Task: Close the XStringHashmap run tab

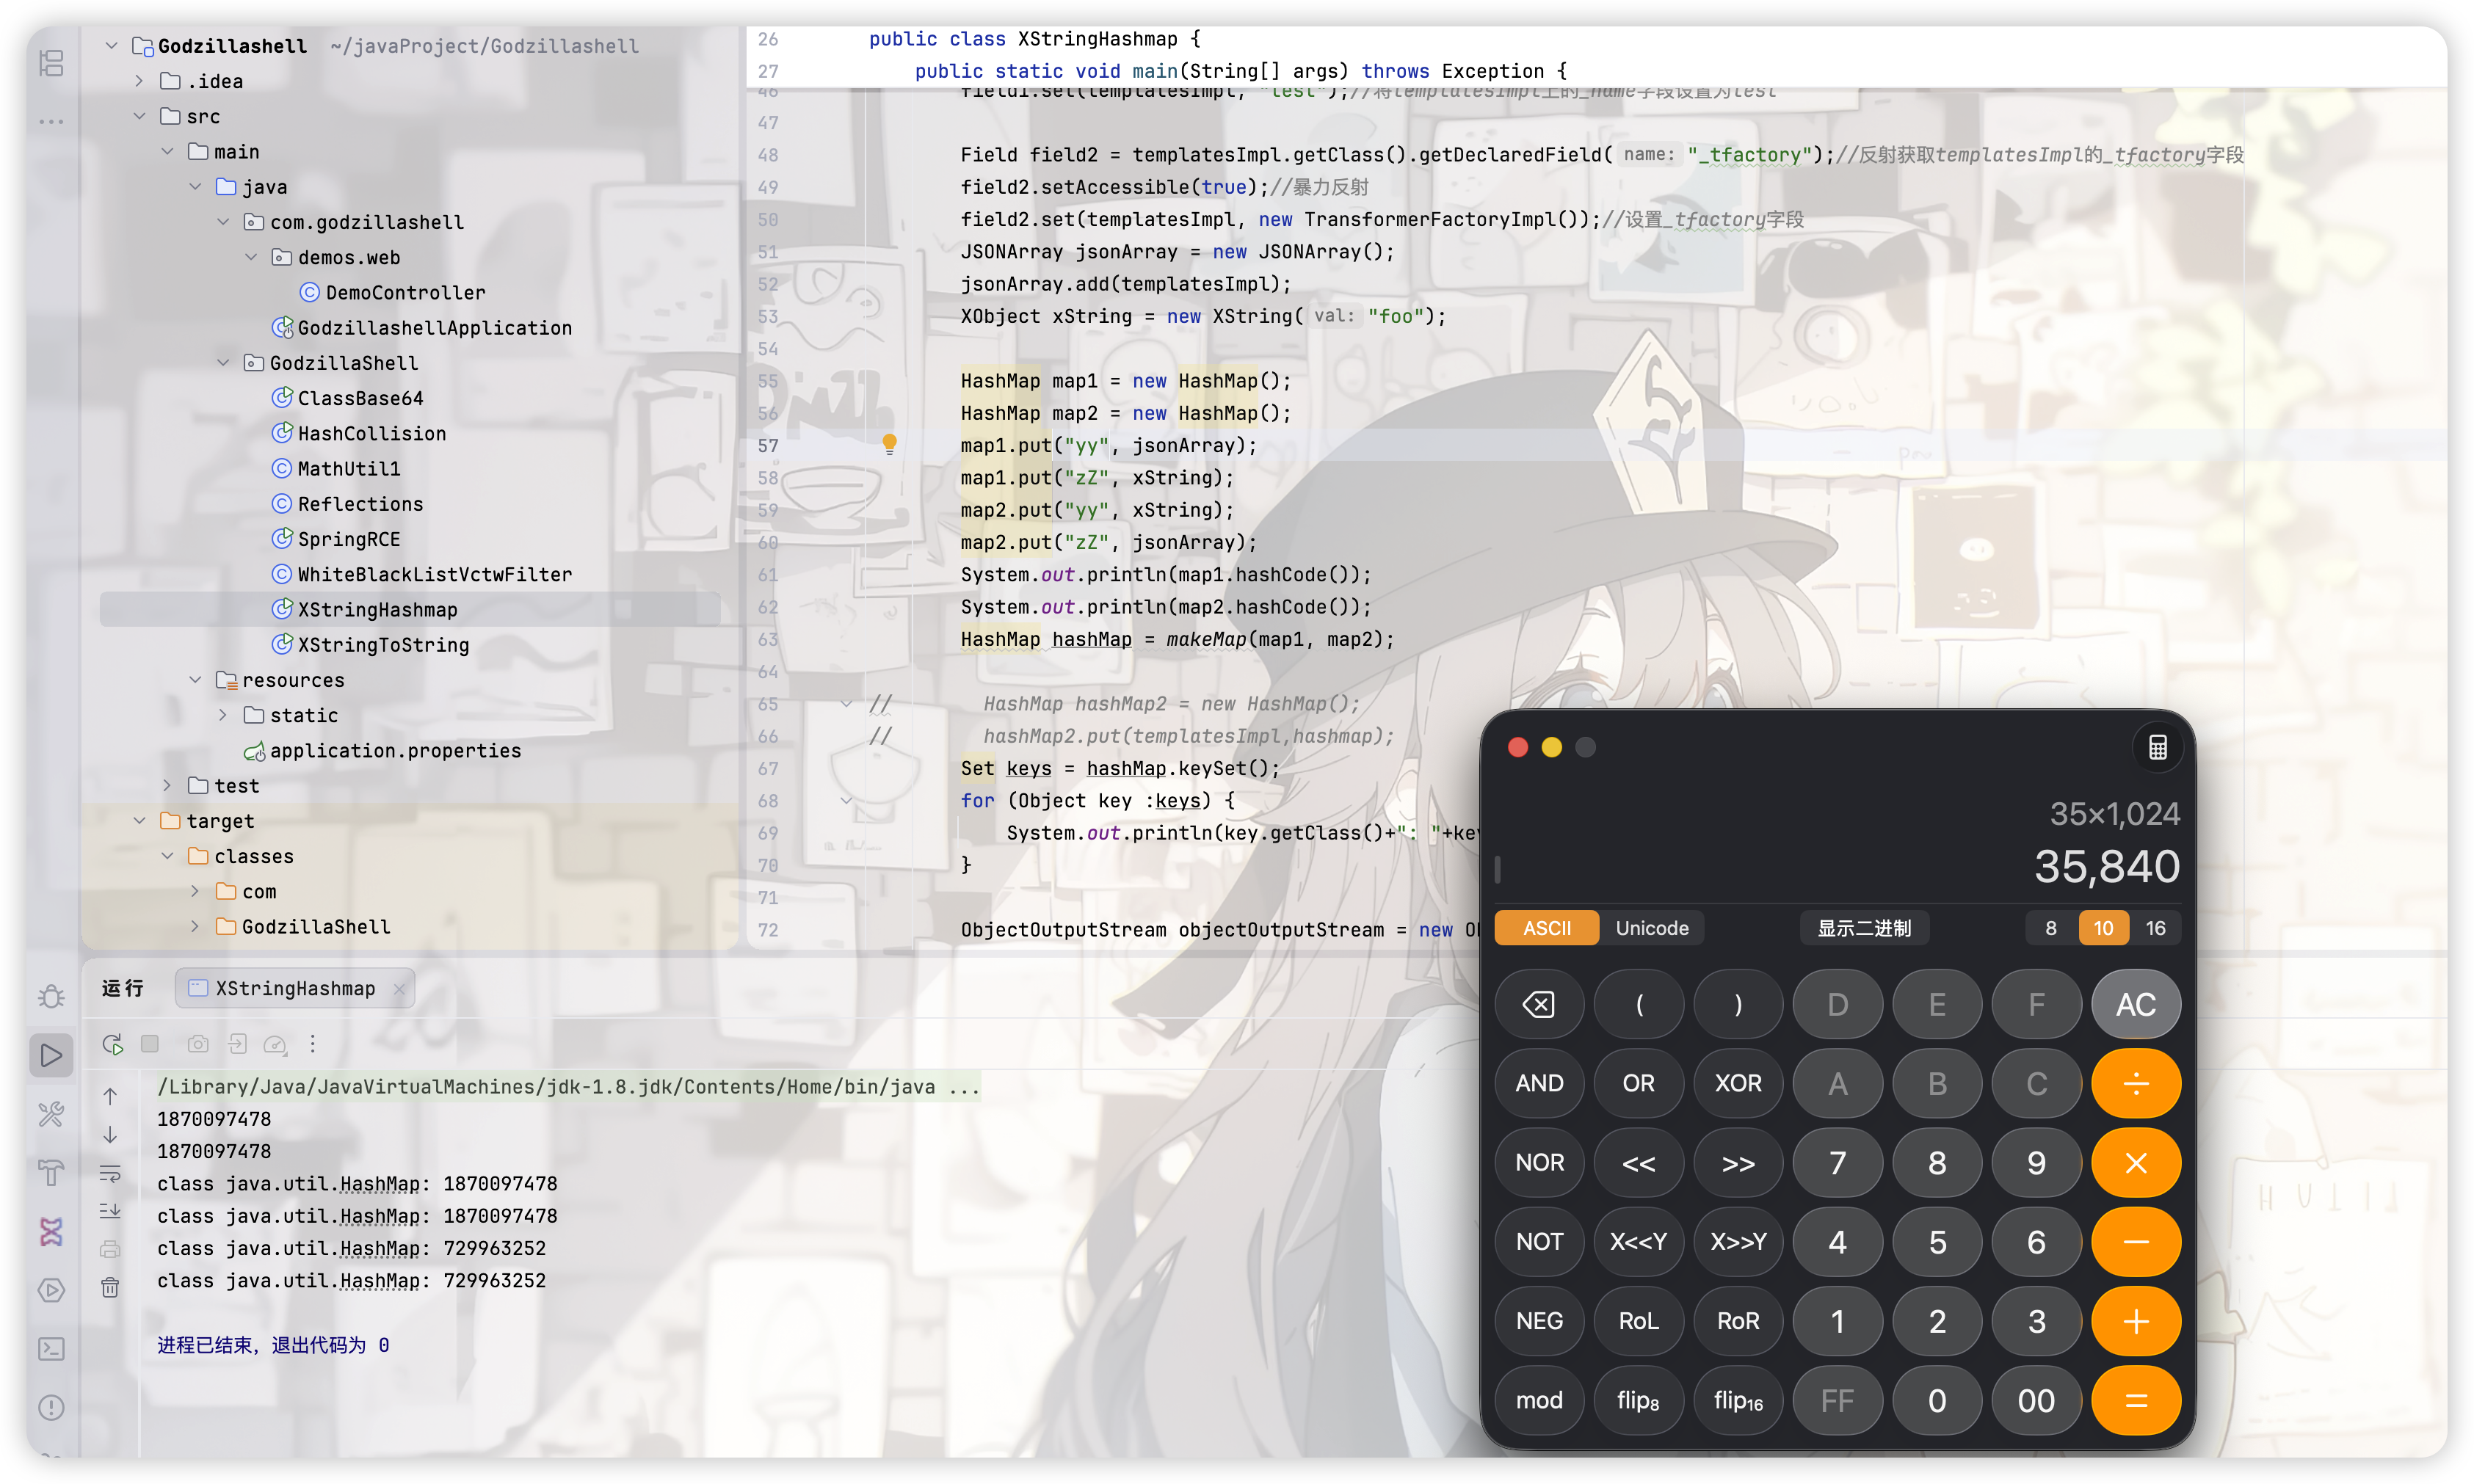Action: [x=400, y=988]
